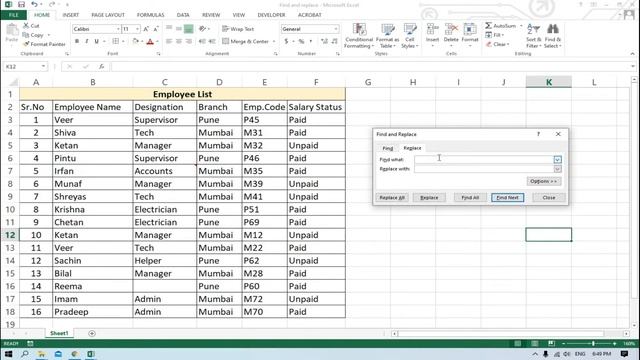
Task: Click the formula bar input area
Action: 369,67
